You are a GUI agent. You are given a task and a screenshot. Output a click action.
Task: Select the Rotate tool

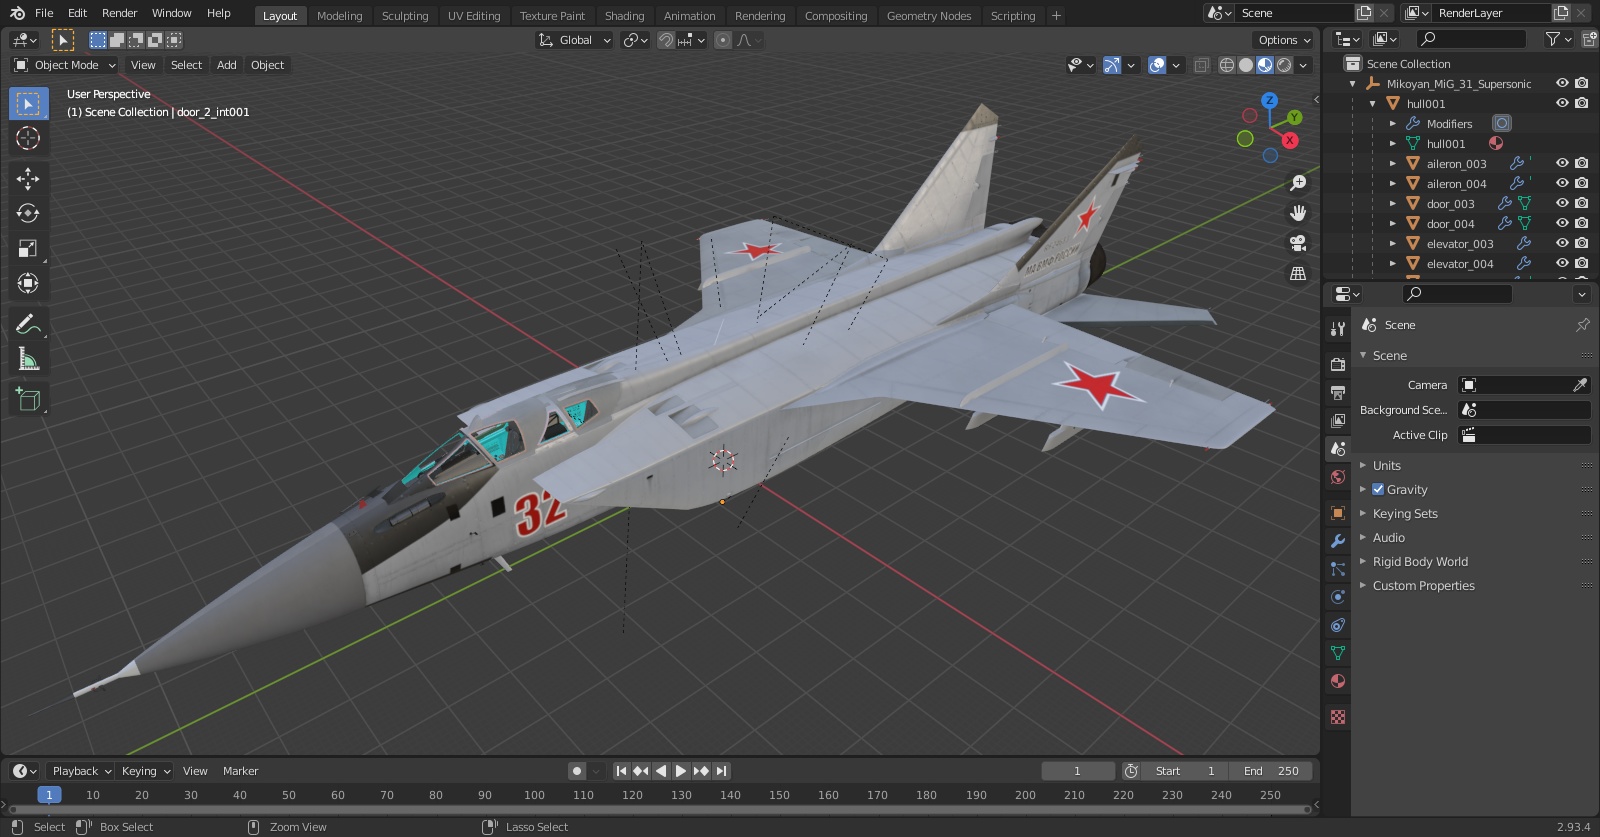28,213
